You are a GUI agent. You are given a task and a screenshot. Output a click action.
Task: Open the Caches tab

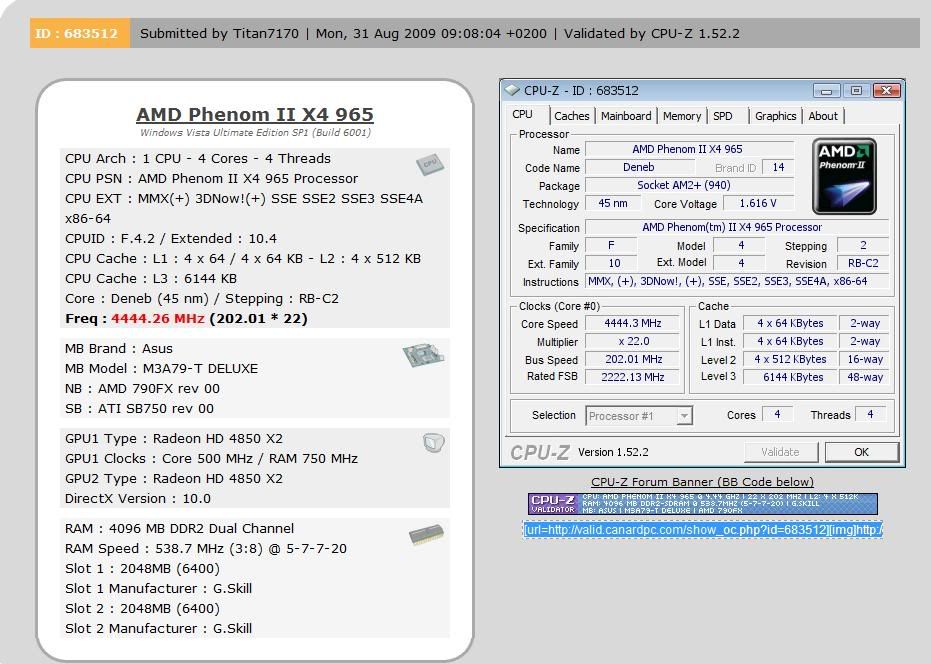pos(571,116)
